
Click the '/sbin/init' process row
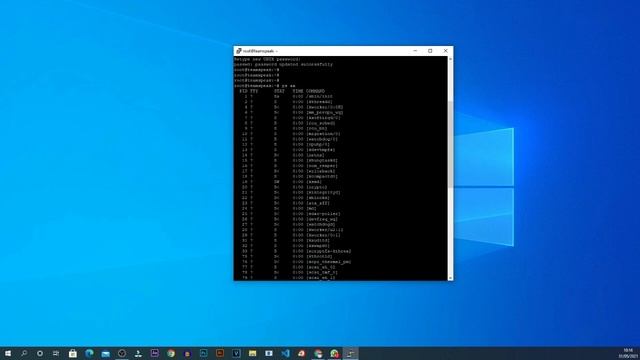pos(289,96)
